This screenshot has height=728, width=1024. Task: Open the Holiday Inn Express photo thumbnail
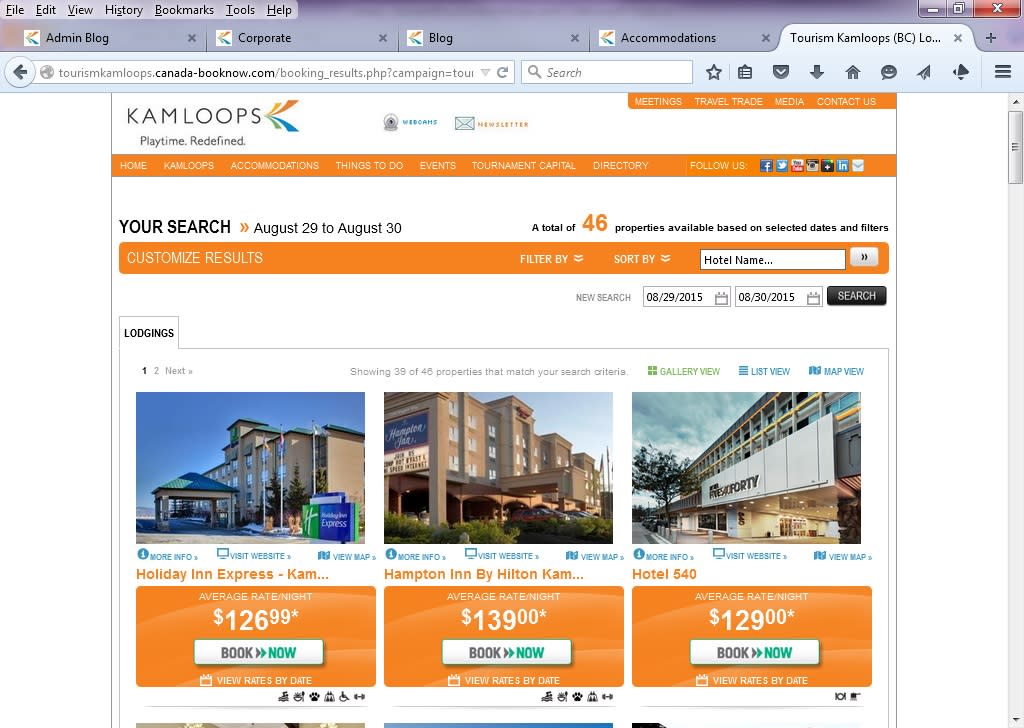click(x=250, y=467)
